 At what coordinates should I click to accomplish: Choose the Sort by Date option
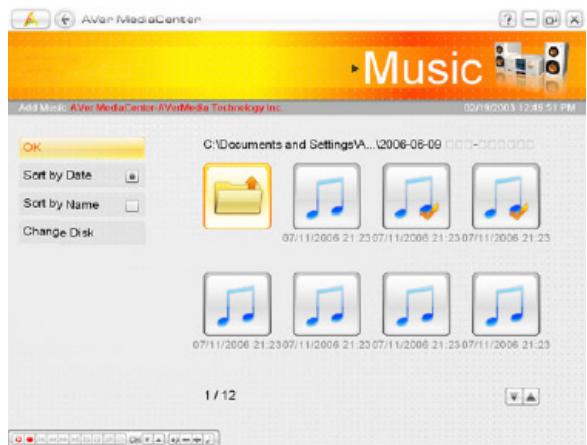coord(82,176)
